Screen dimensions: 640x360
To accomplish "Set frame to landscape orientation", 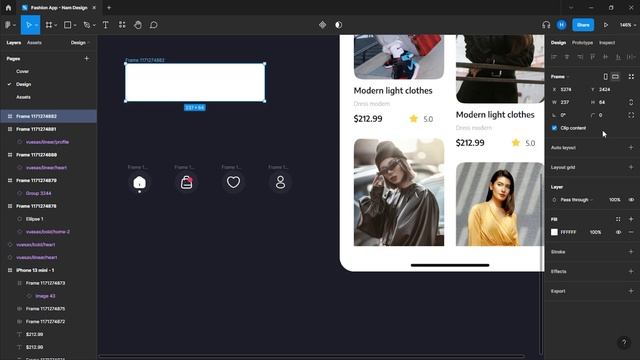I will [615, 77].
